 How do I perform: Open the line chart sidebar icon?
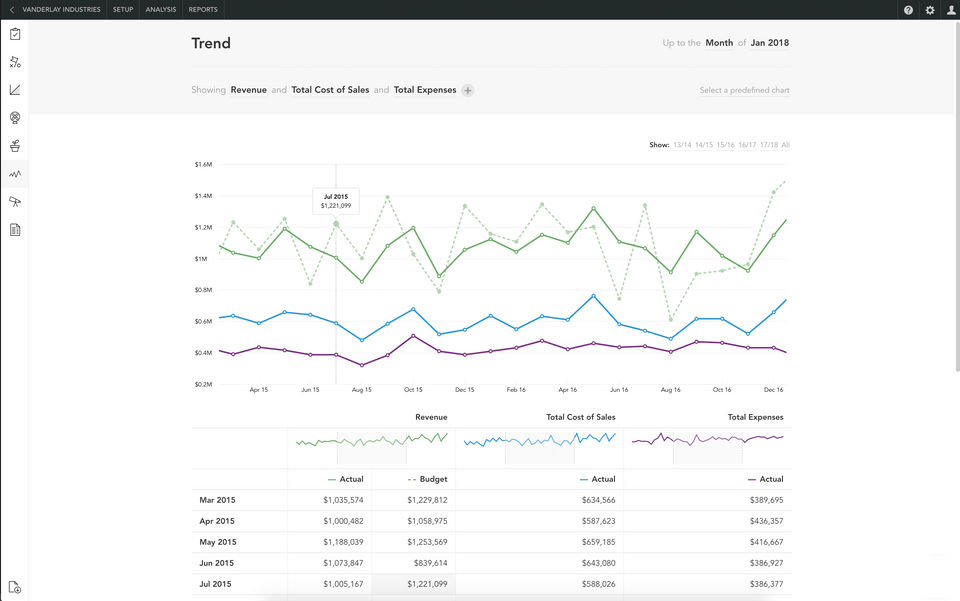tap(15, 90)
